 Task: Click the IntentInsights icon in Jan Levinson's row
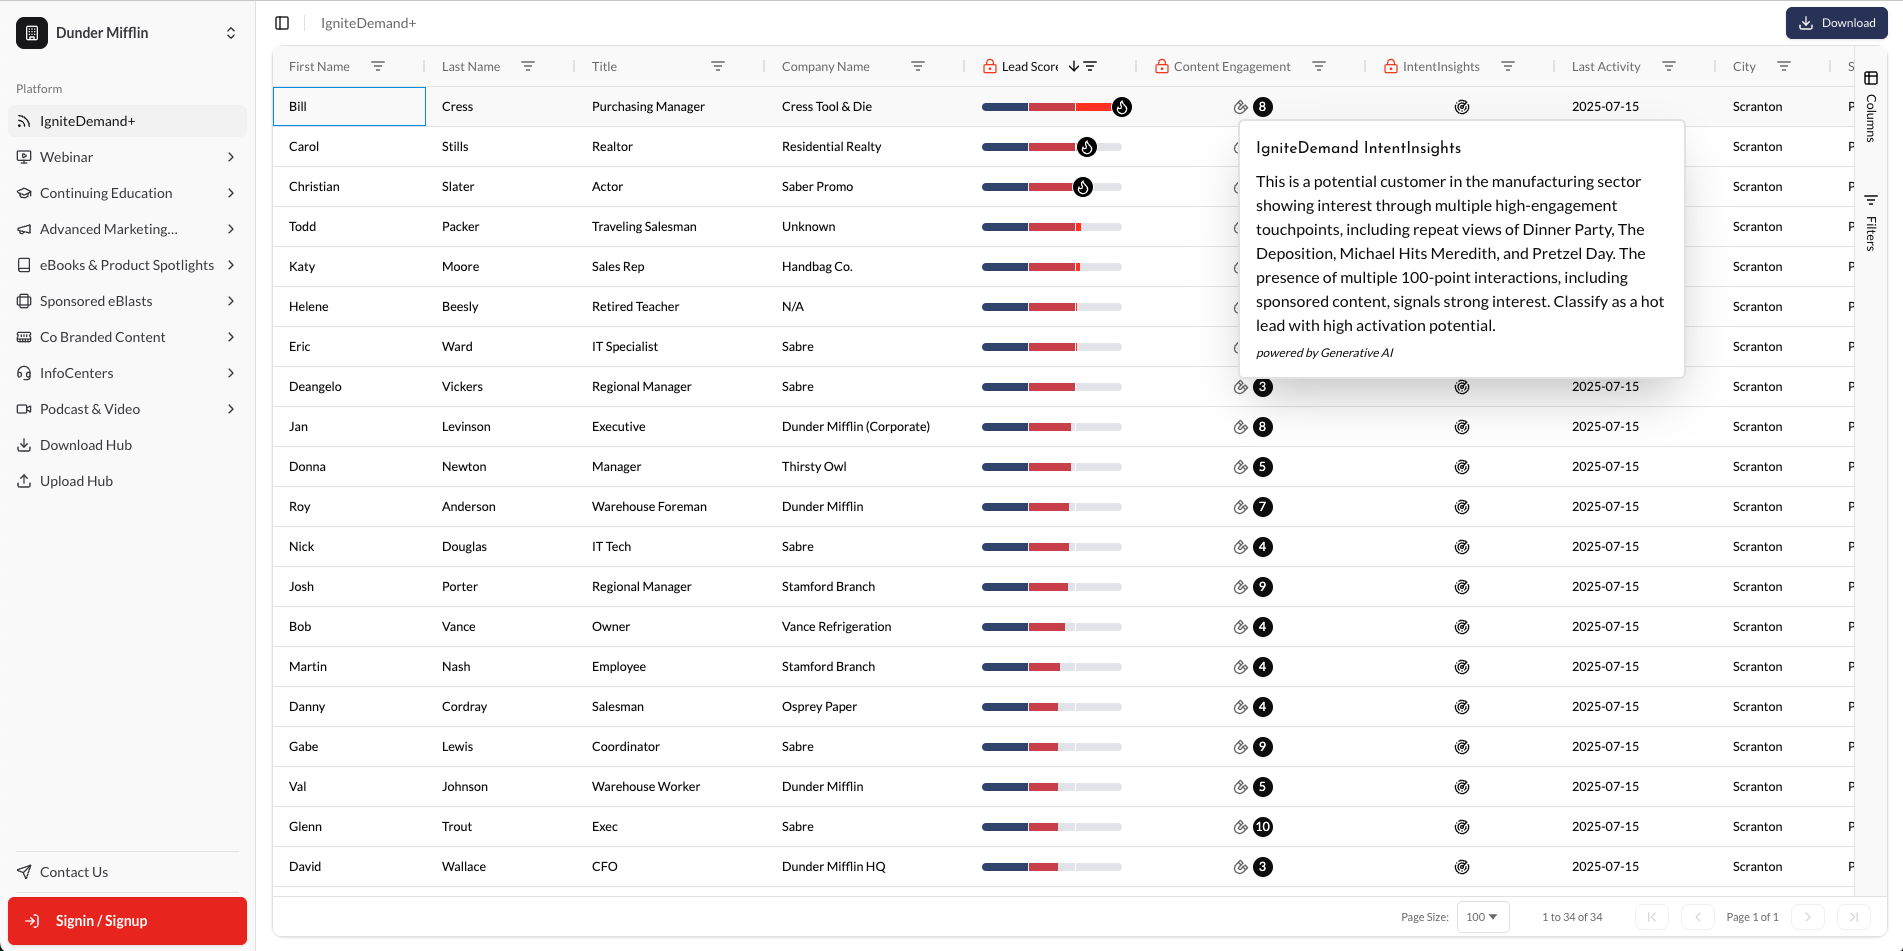point(1462,427)
